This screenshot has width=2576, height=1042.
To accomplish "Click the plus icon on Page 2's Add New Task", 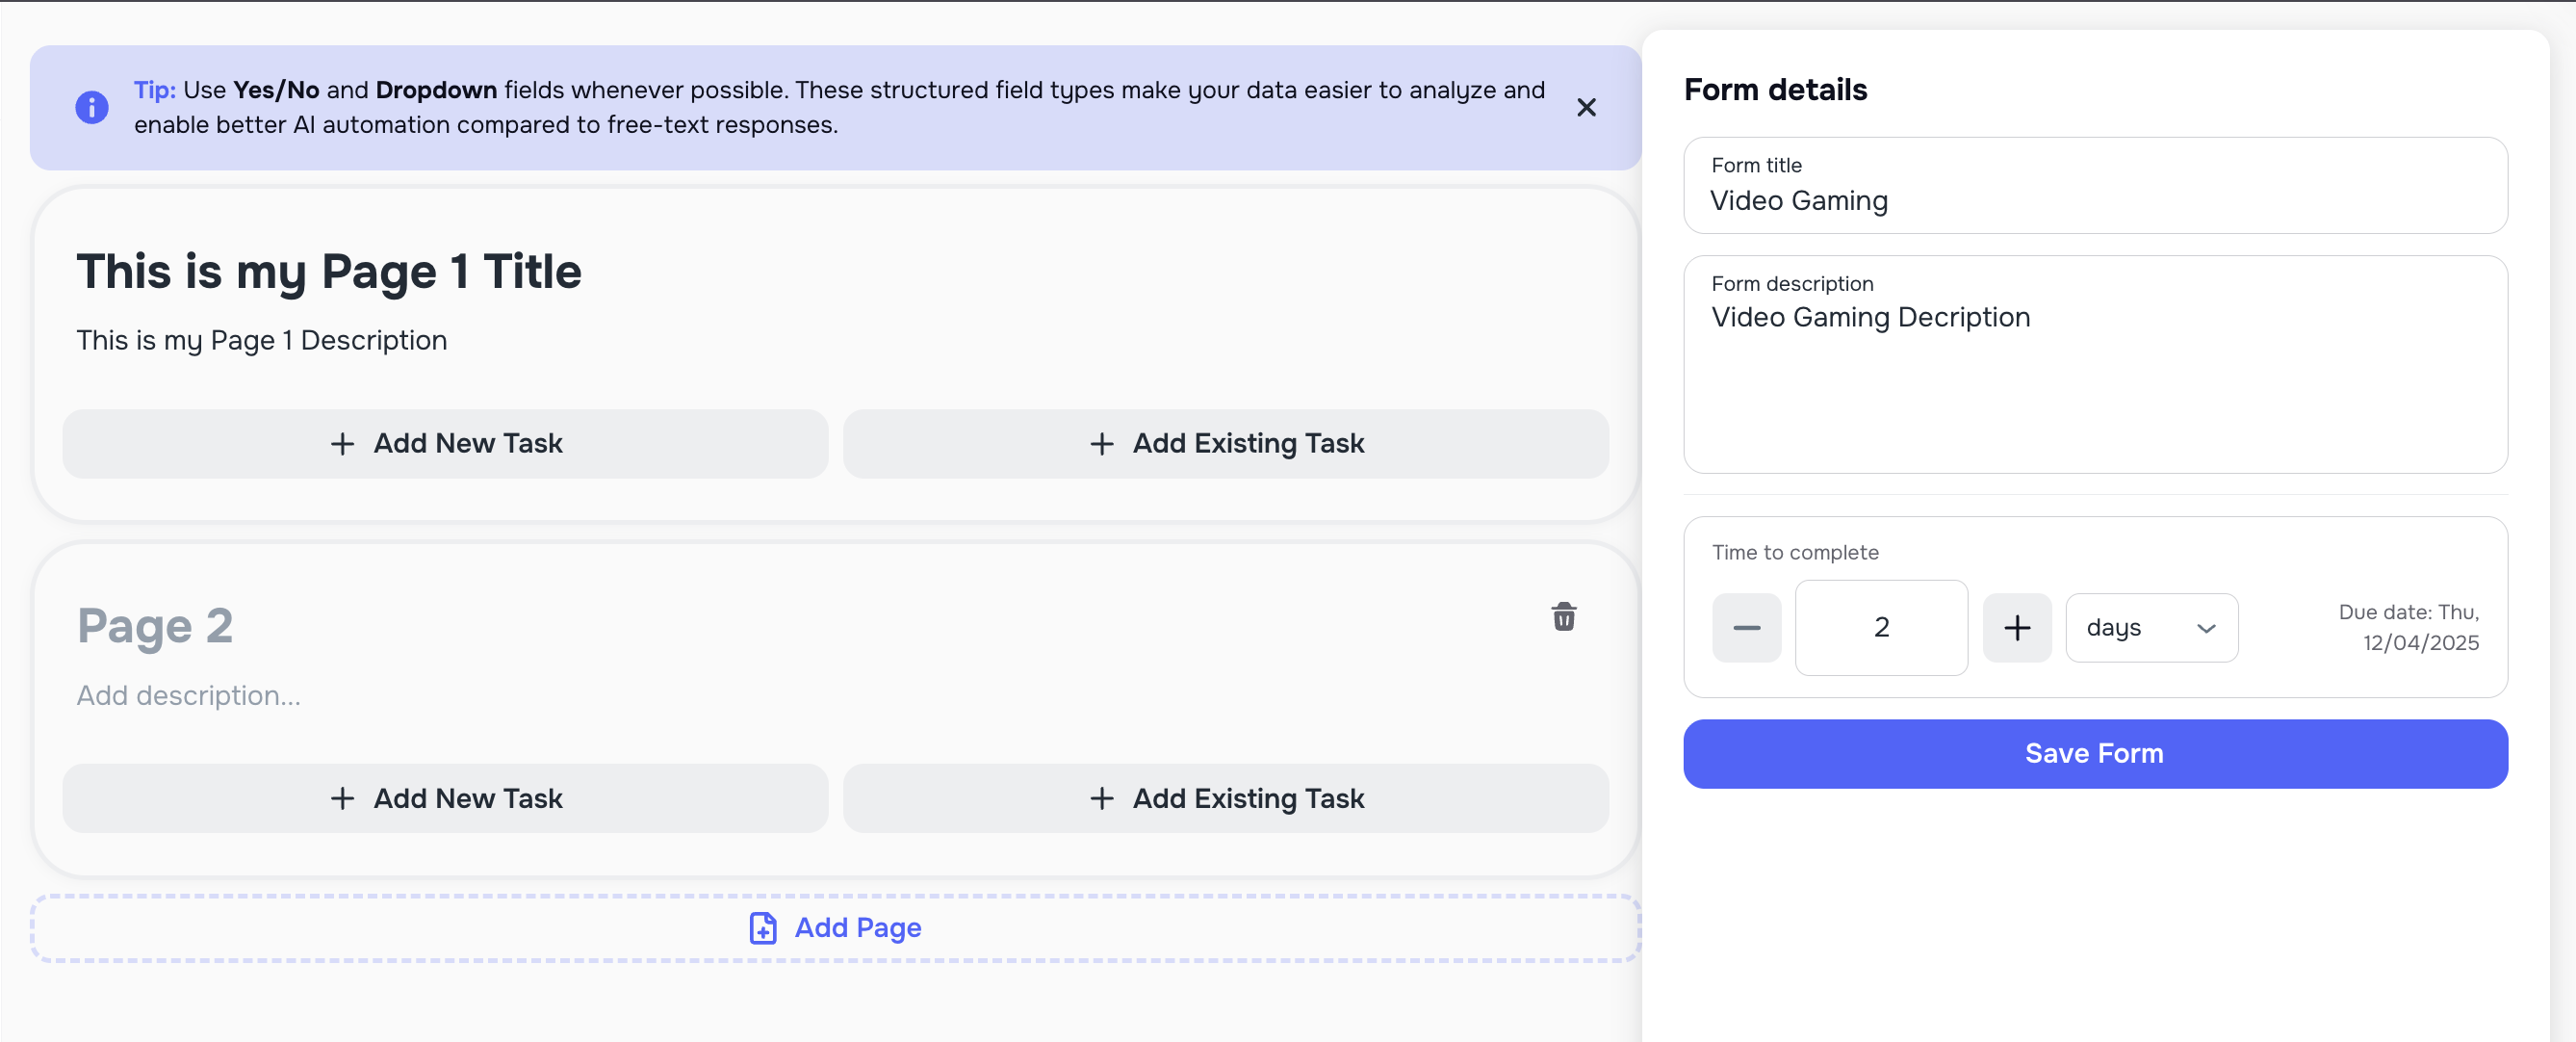I will click(x=343, y=798).
